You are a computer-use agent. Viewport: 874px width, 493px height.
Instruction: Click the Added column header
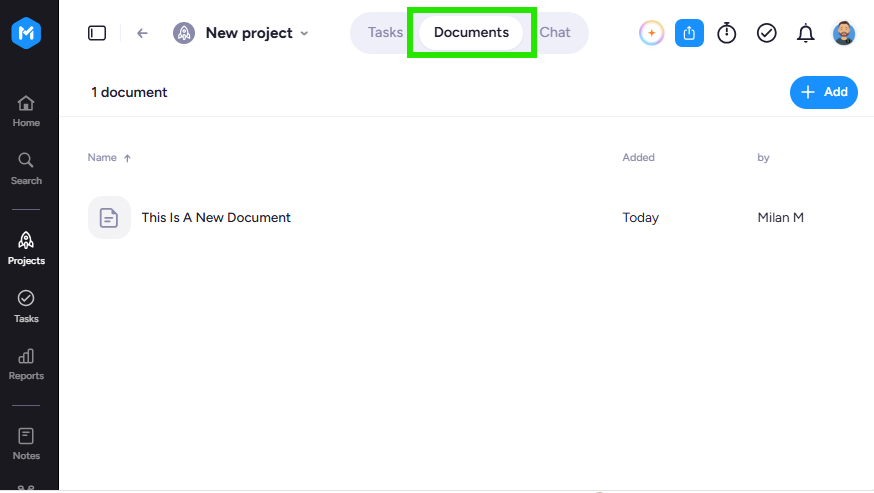coord(638,157)
